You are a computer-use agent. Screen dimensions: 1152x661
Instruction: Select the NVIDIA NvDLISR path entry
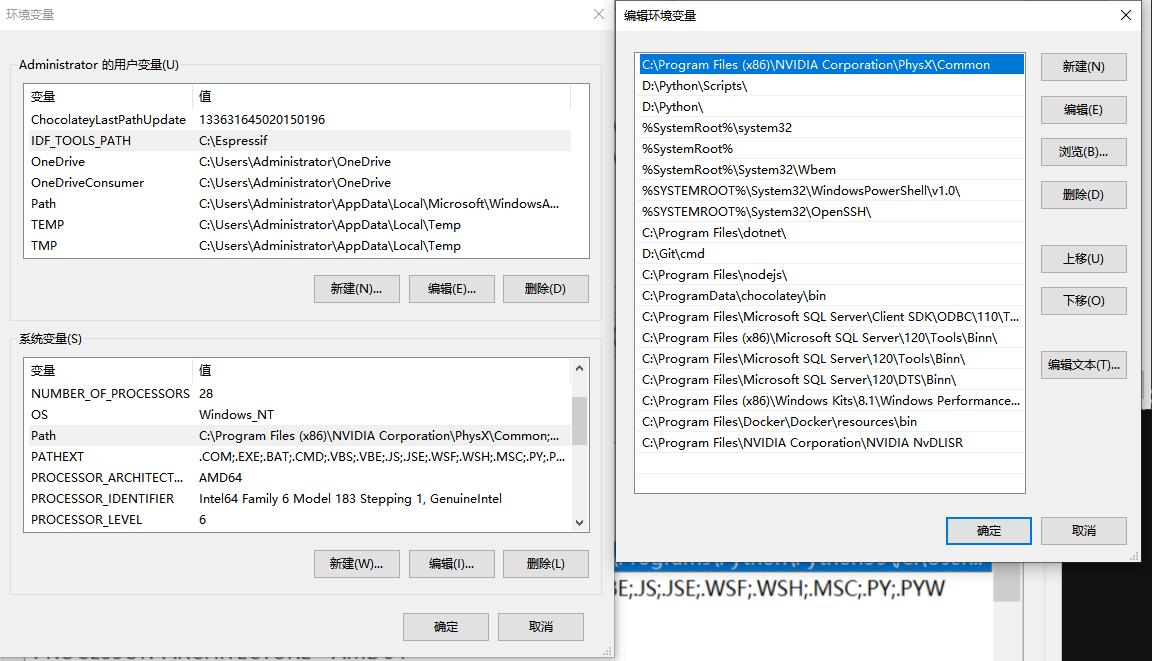pos(831,443)
